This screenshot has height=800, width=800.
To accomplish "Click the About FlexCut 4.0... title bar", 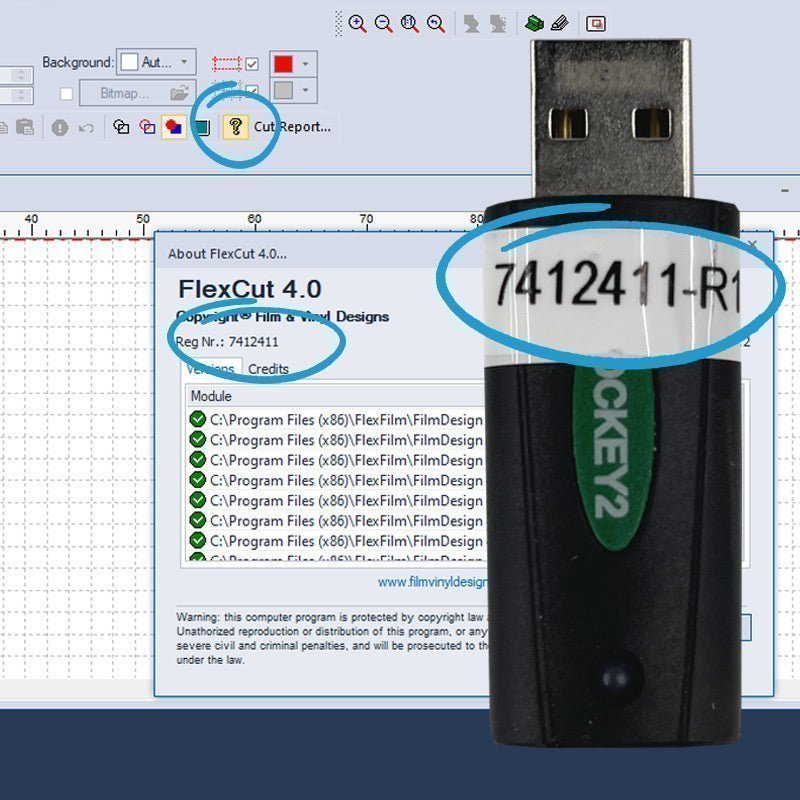I will click(320, 253).
